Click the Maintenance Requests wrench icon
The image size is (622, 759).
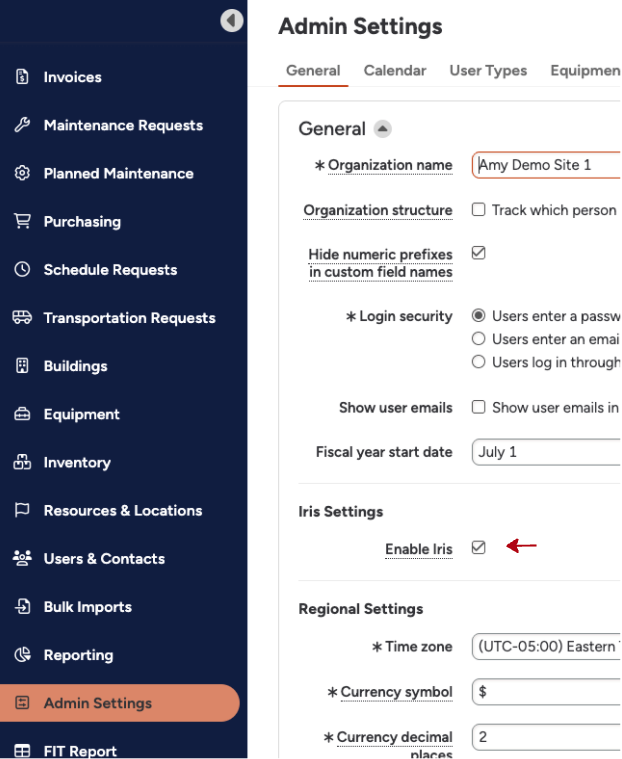[x=22, y=125]
